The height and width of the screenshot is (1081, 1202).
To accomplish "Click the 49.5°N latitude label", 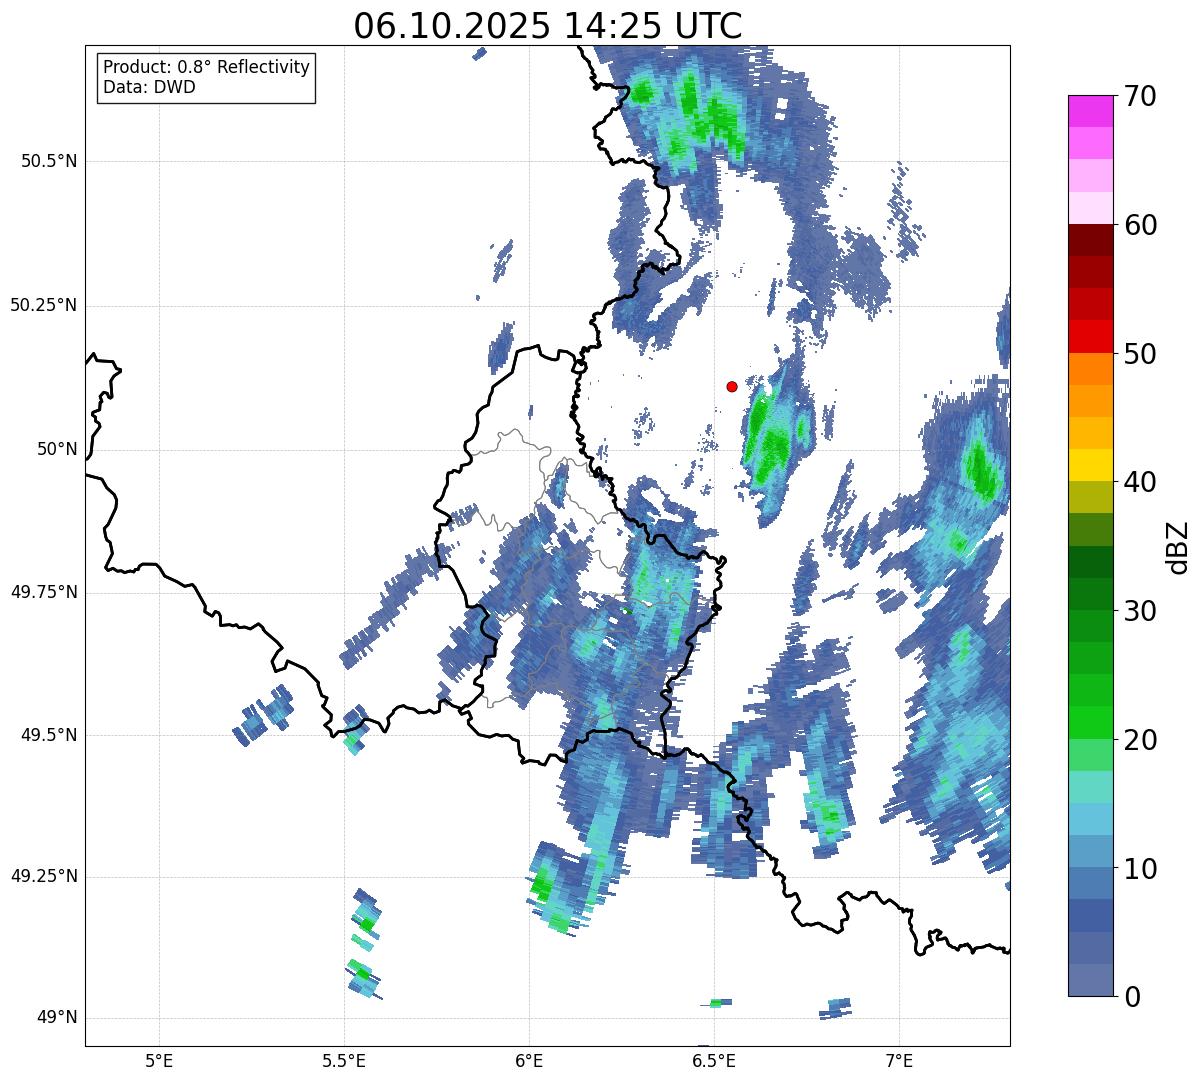I will [49, 735].
